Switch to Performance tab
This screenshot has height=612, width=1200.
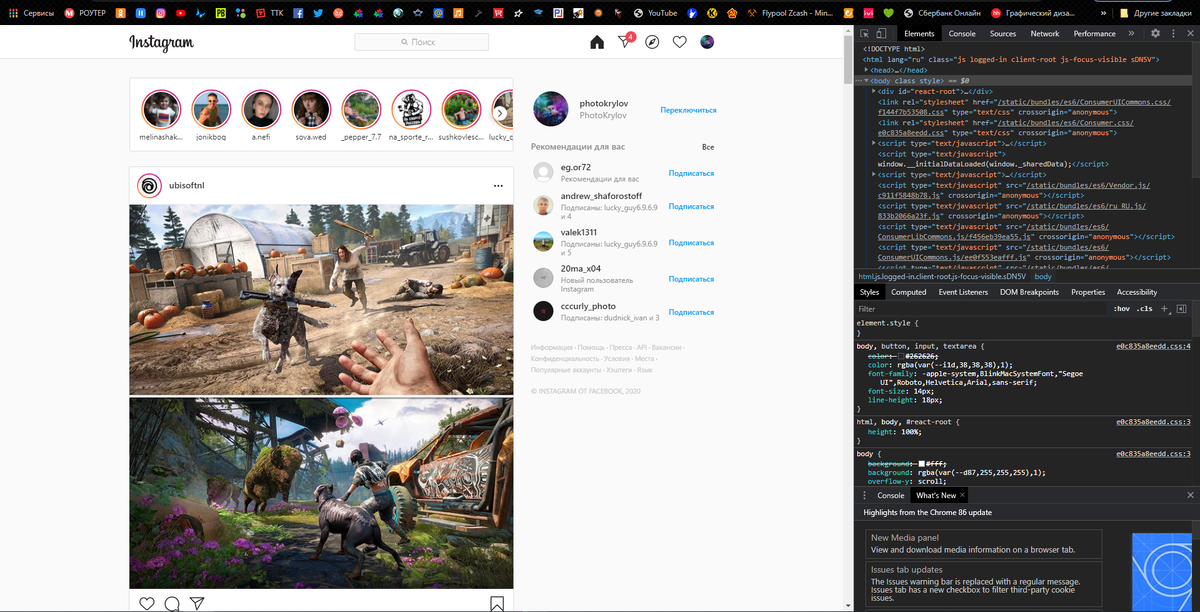pos(1095,33)
